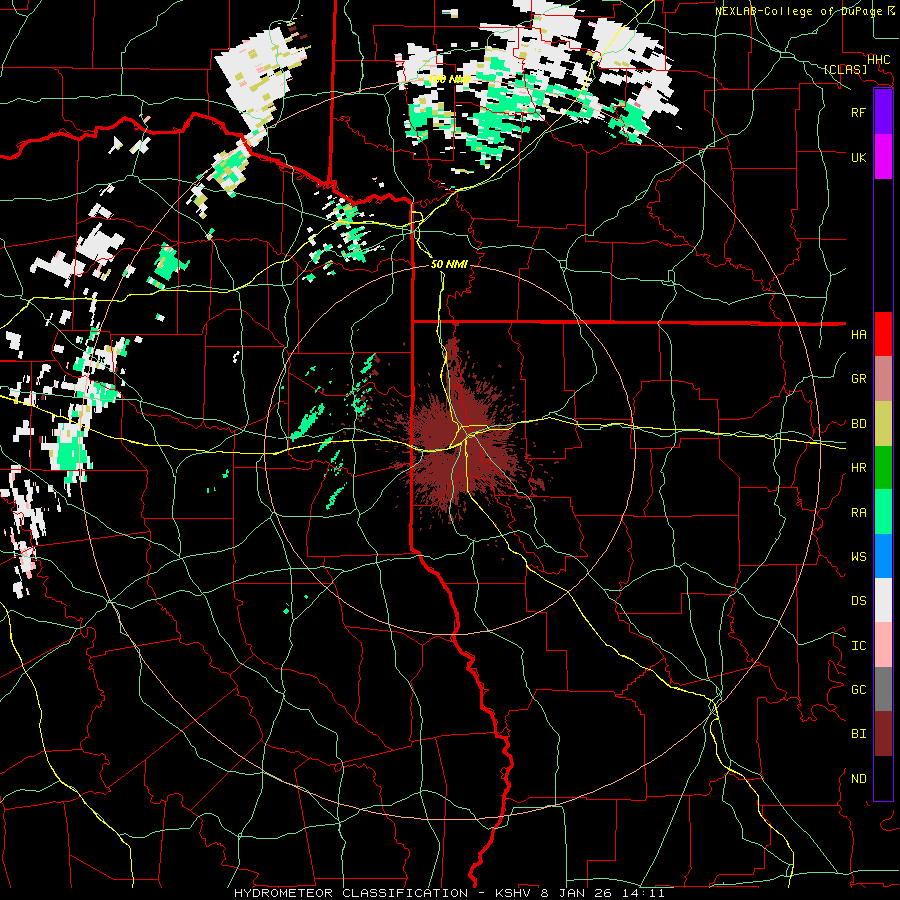Select the light pink IC legend swatch
Image resolution: width=900 pixels, height=900 pixels.
pyautogui.click(x=883, y=645)
